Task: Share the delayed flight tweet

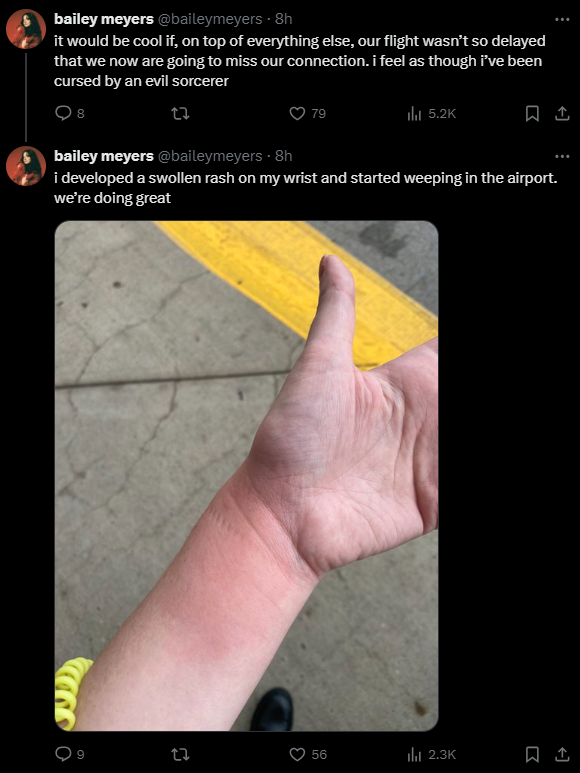Action: point(562,114)
